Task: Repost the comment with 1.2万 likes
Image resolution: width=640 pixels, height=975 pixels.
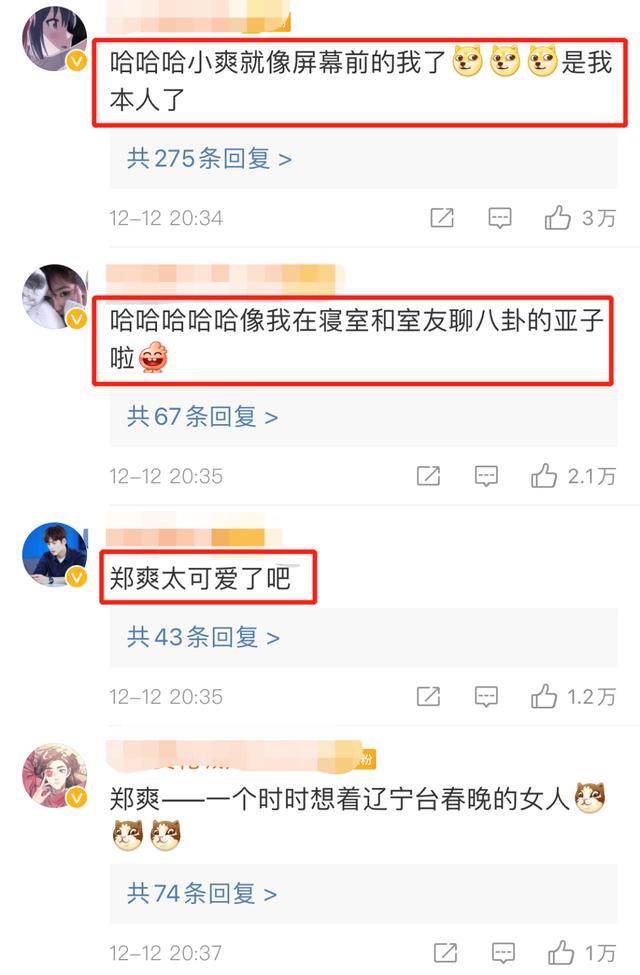Action: 429,697
